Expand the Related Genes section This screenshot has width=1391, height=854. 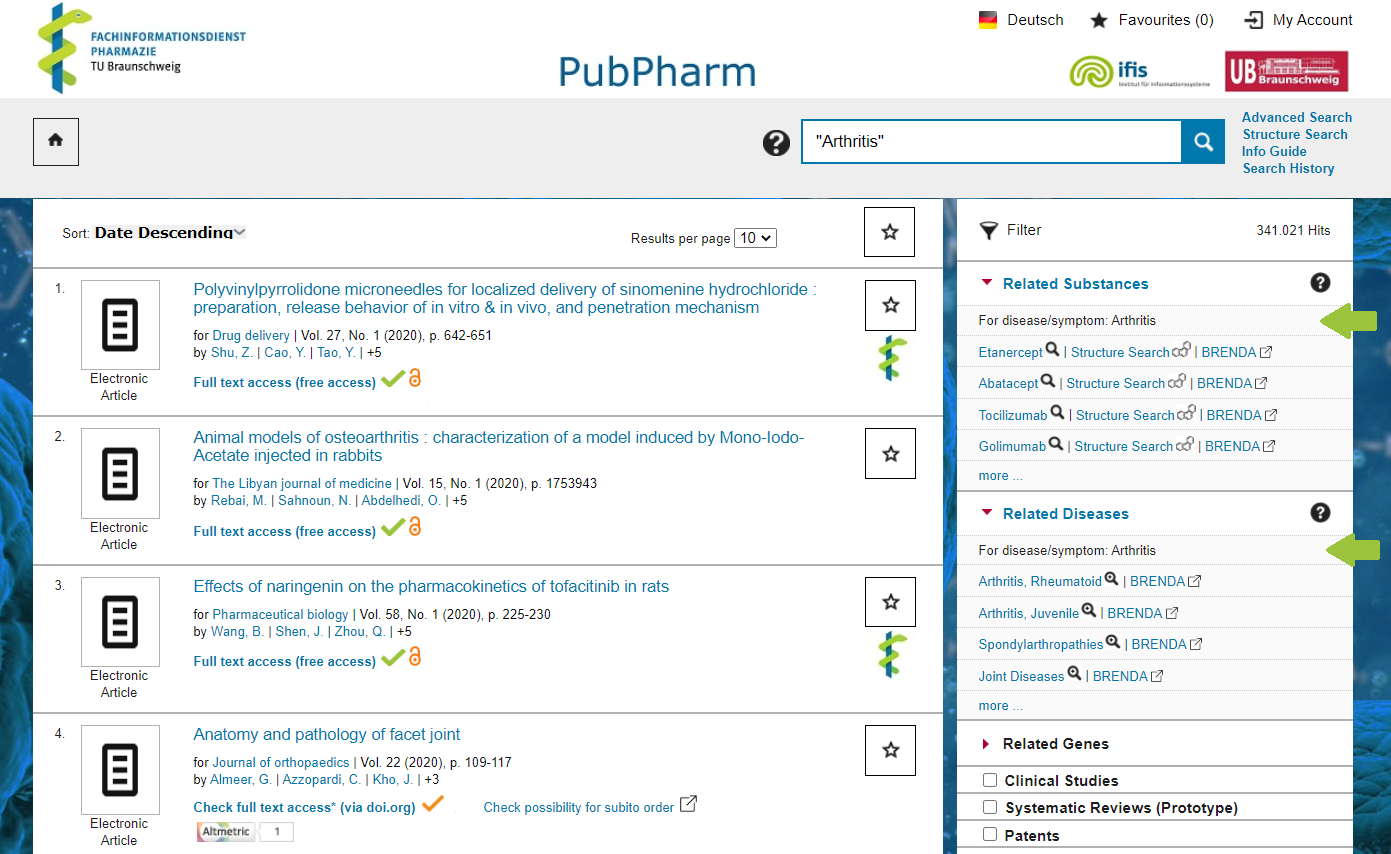pos(1055,743)
